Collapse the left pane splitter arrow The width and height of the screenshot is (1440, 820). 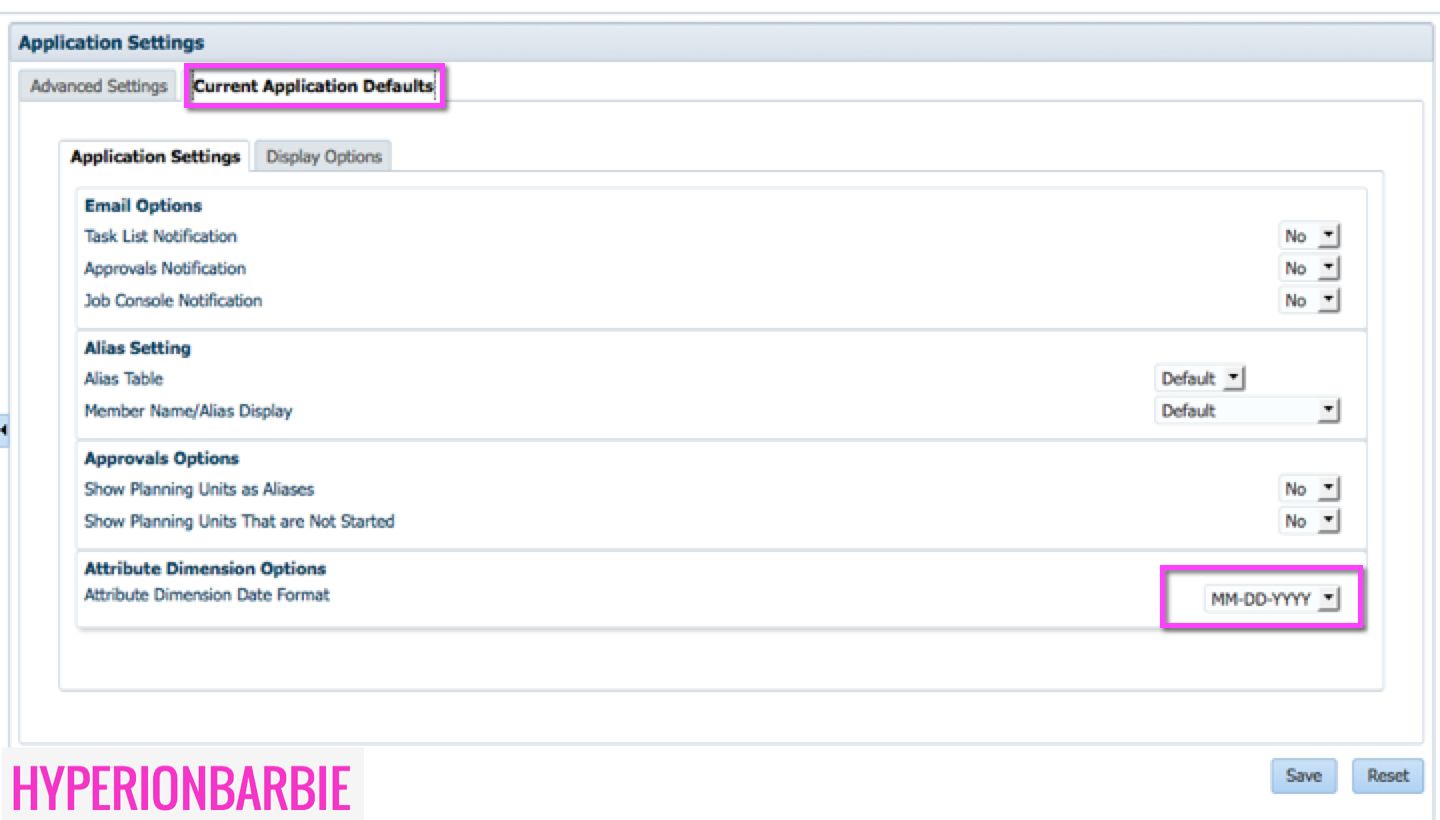[x=4, y=430]
